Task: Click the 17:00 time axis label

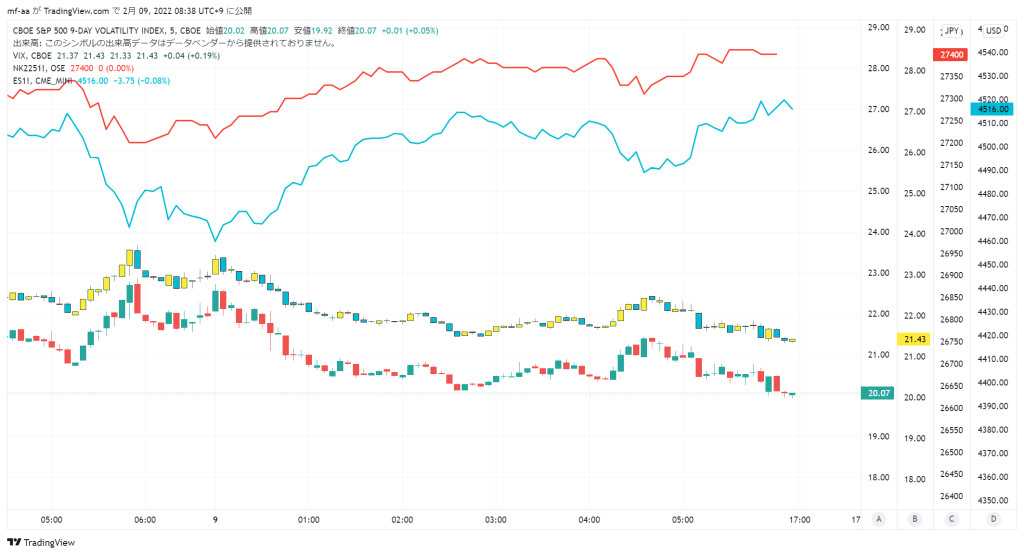Action: [x=799, y=520]
